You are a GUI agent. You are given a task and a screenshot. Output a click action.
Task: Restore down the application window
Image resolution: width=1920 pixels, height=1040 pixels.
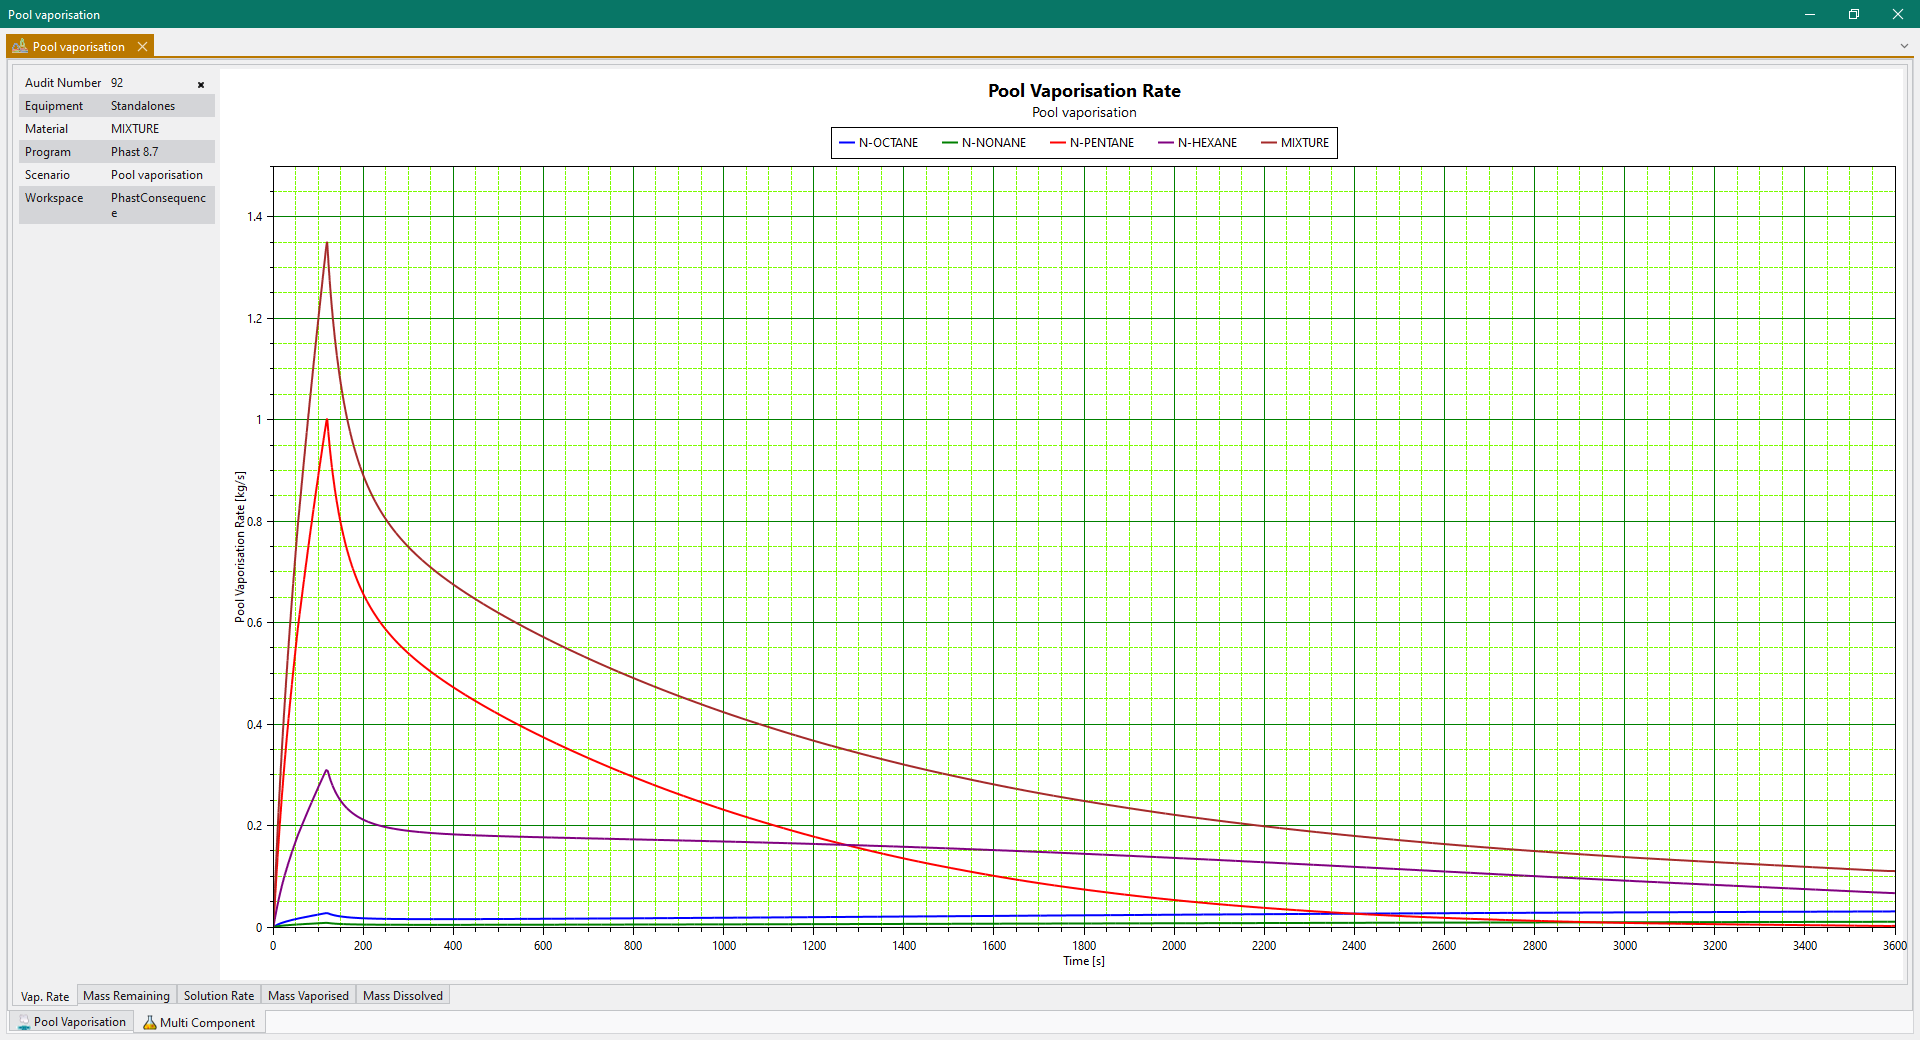click(1853, 14)
